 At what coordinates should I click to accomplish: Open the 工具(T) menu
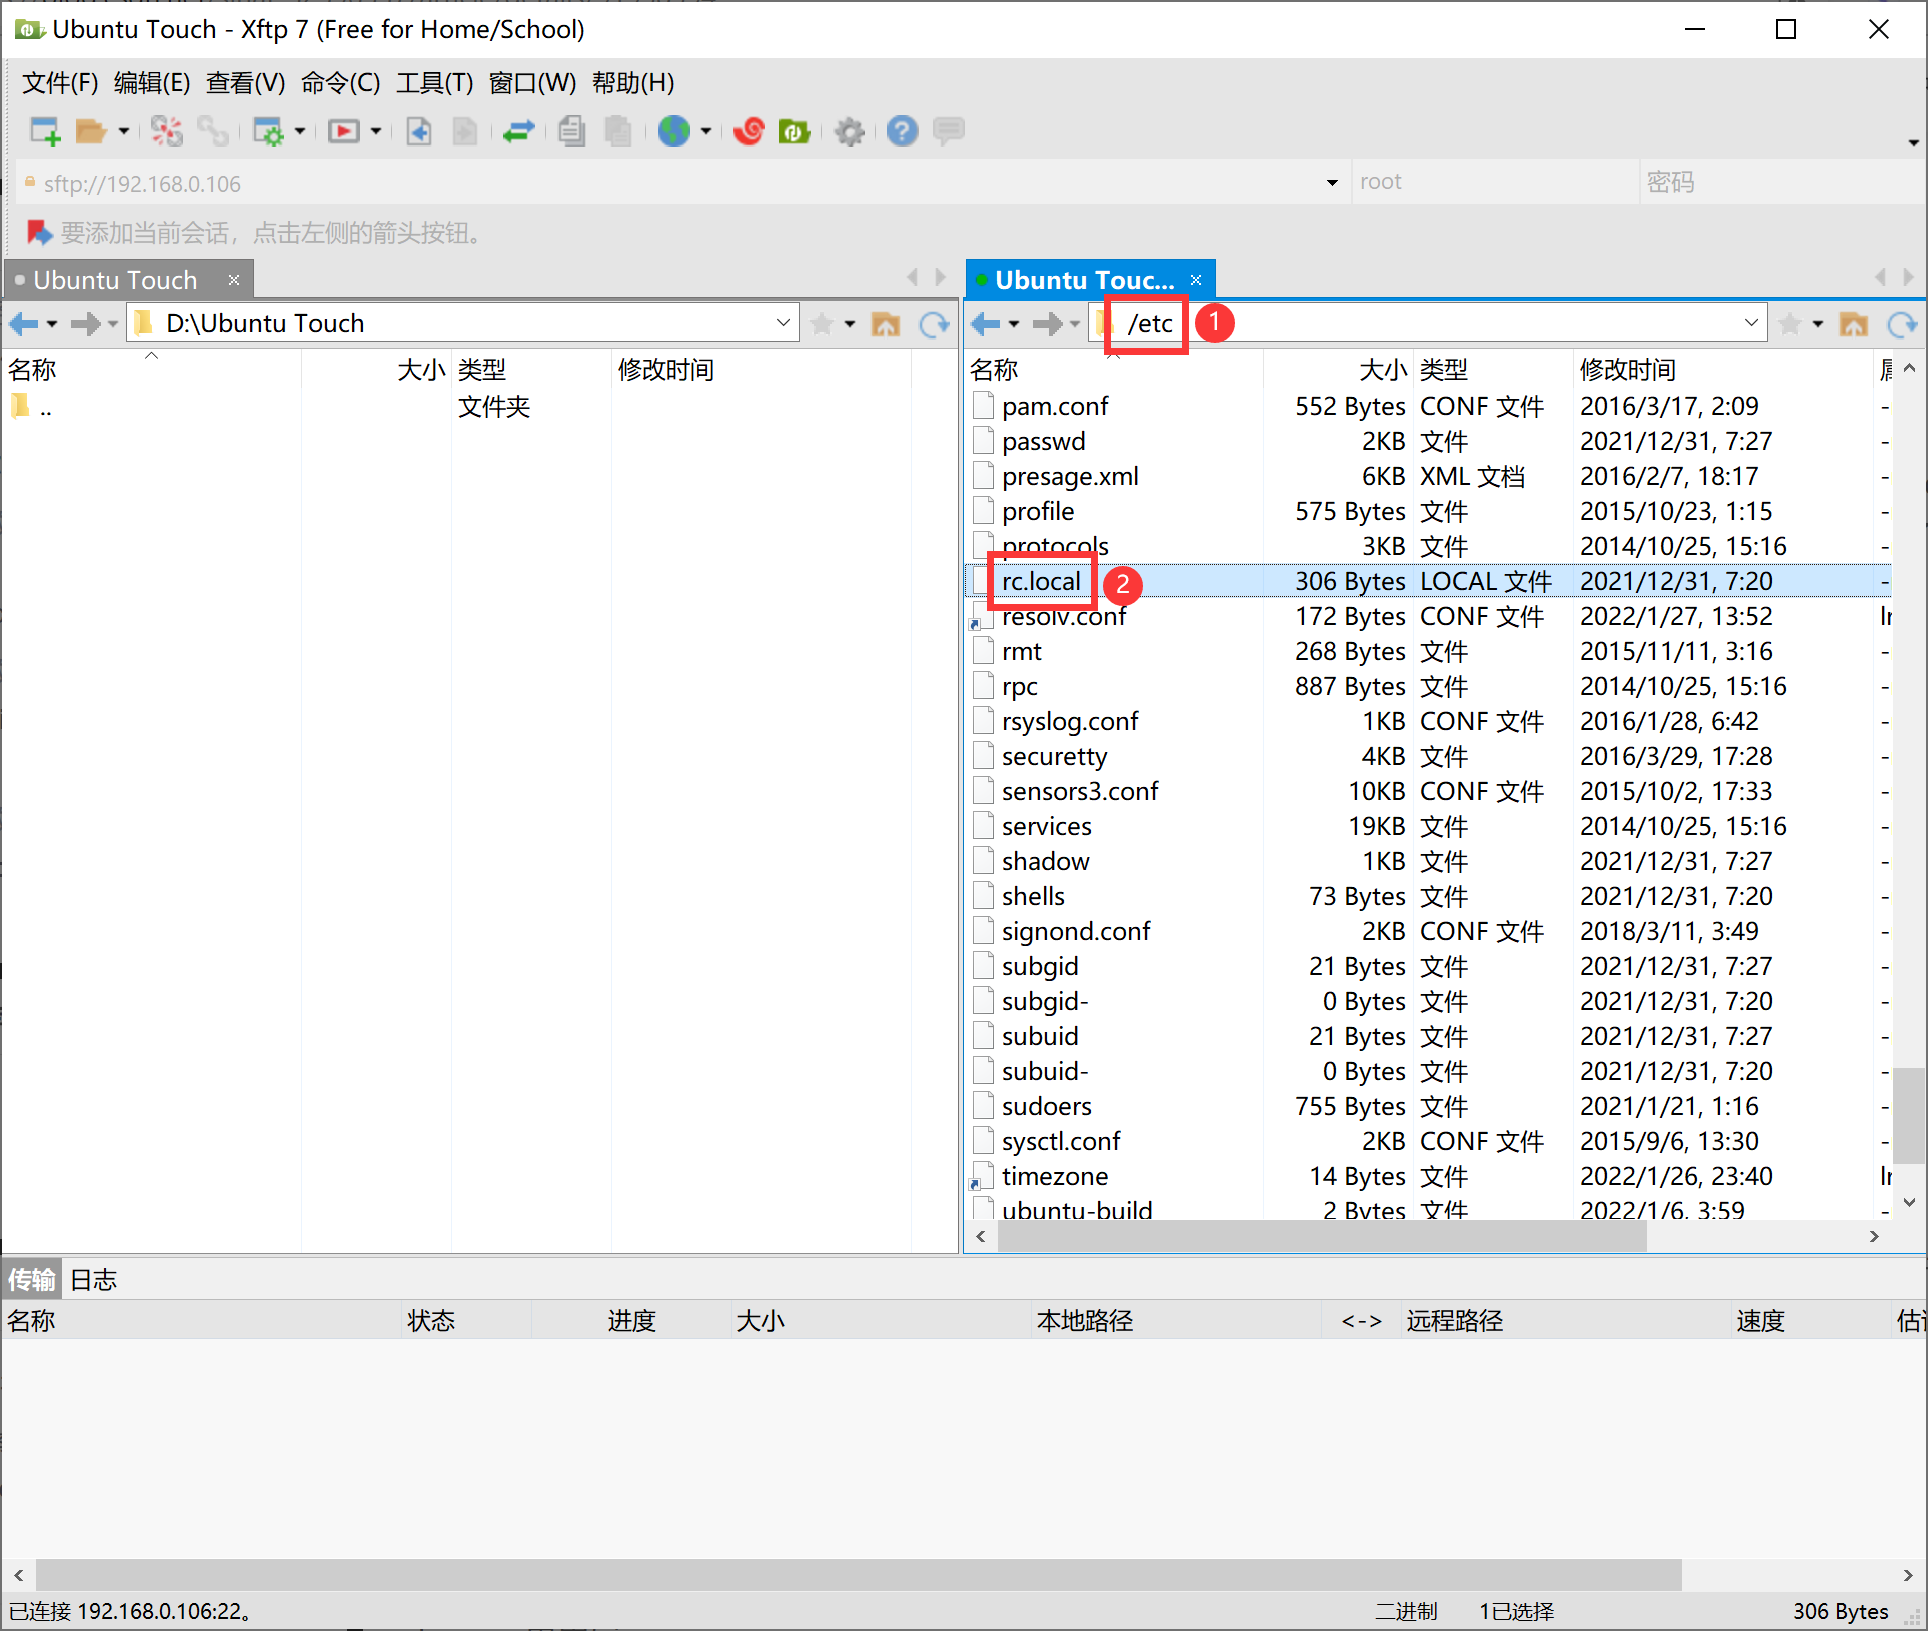[x=434, y=83]
